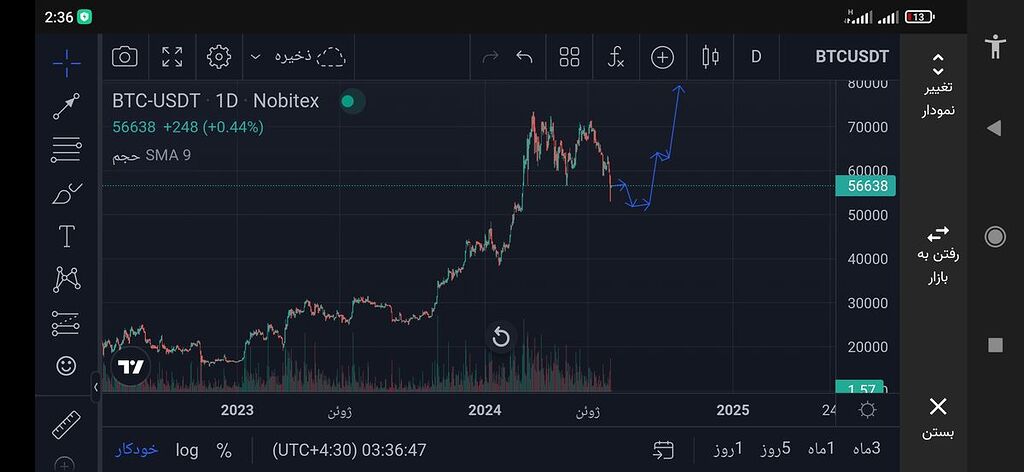1024x472 pixels.
Task: Open the indicators fx menu
Action: [616, 57]
